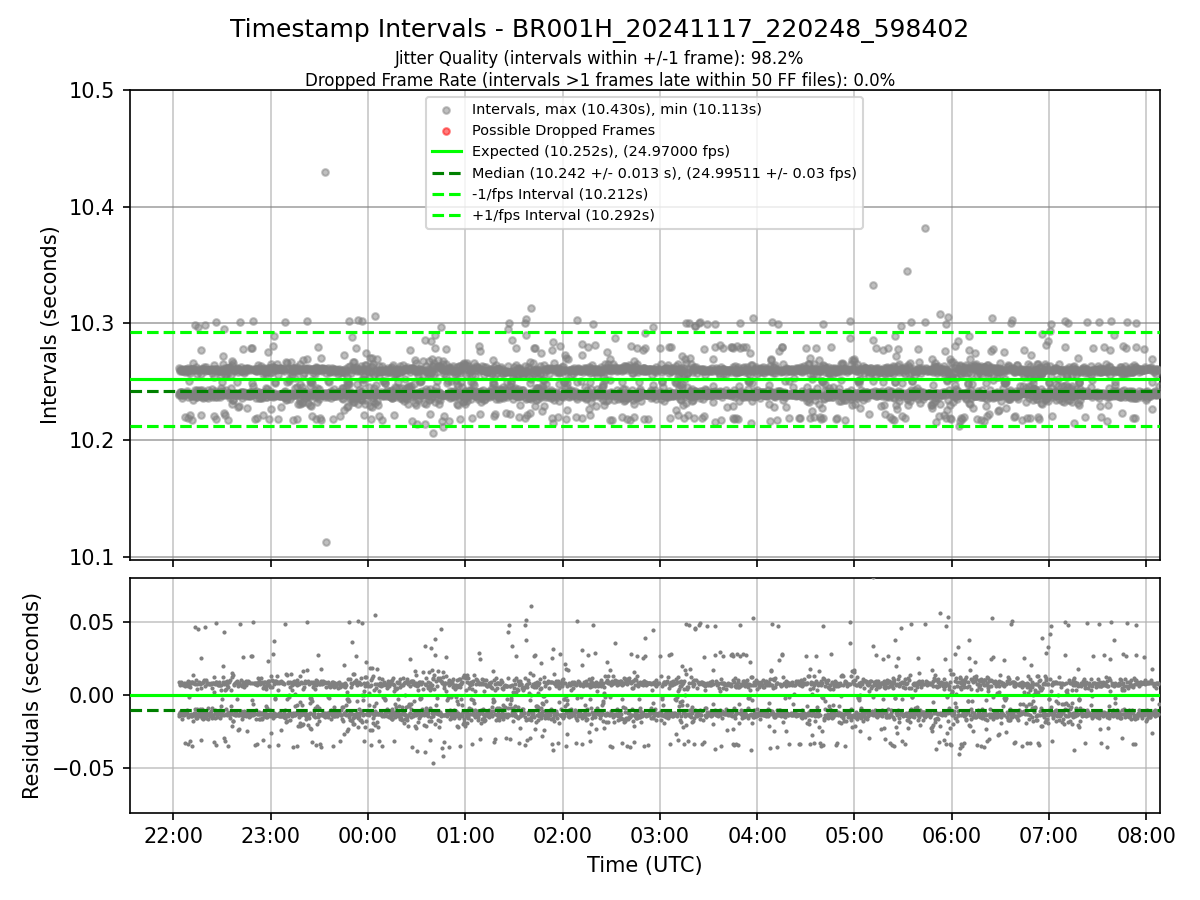Click legend entry beginning 'Median (10.242 +/- 0.013 s)'

coord(664,173)
